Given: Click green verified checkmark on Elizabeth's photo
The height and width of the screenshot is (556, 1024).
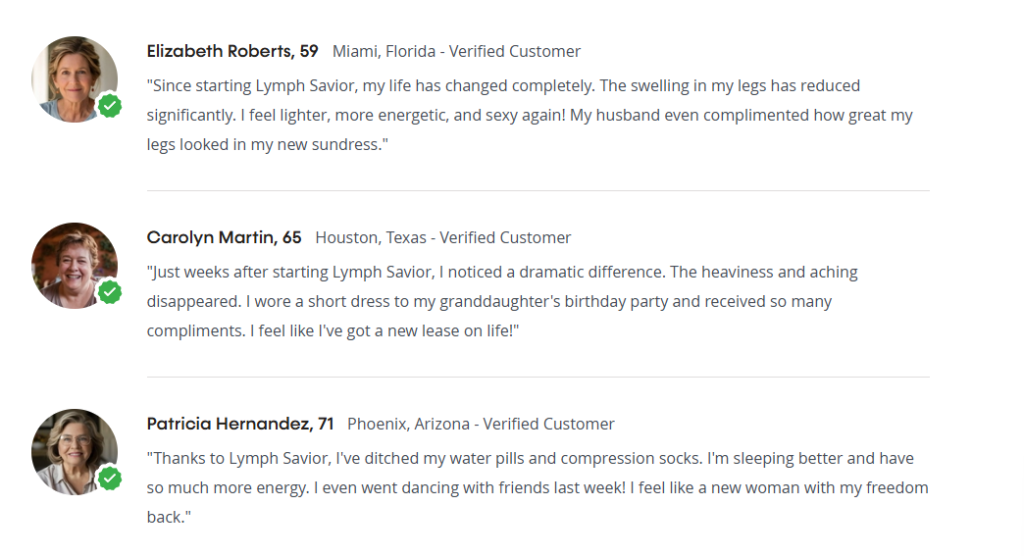Looking at the screenshot, I should pyautogui.click(x=110, y=106).
